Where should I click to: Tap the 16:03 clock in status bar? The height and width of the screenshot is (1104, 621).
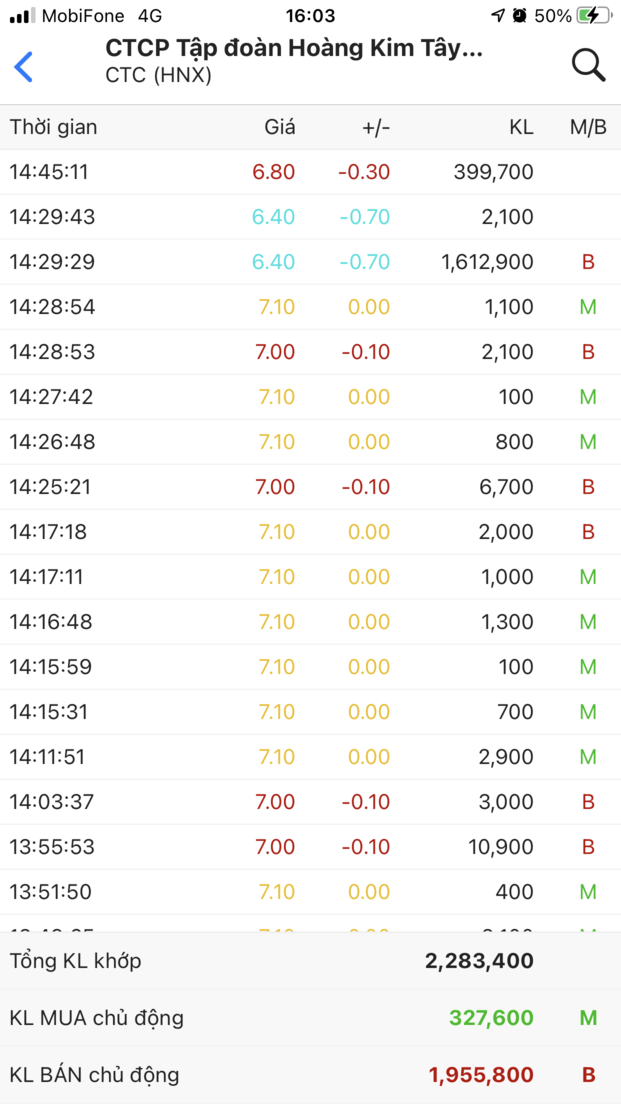310,16
